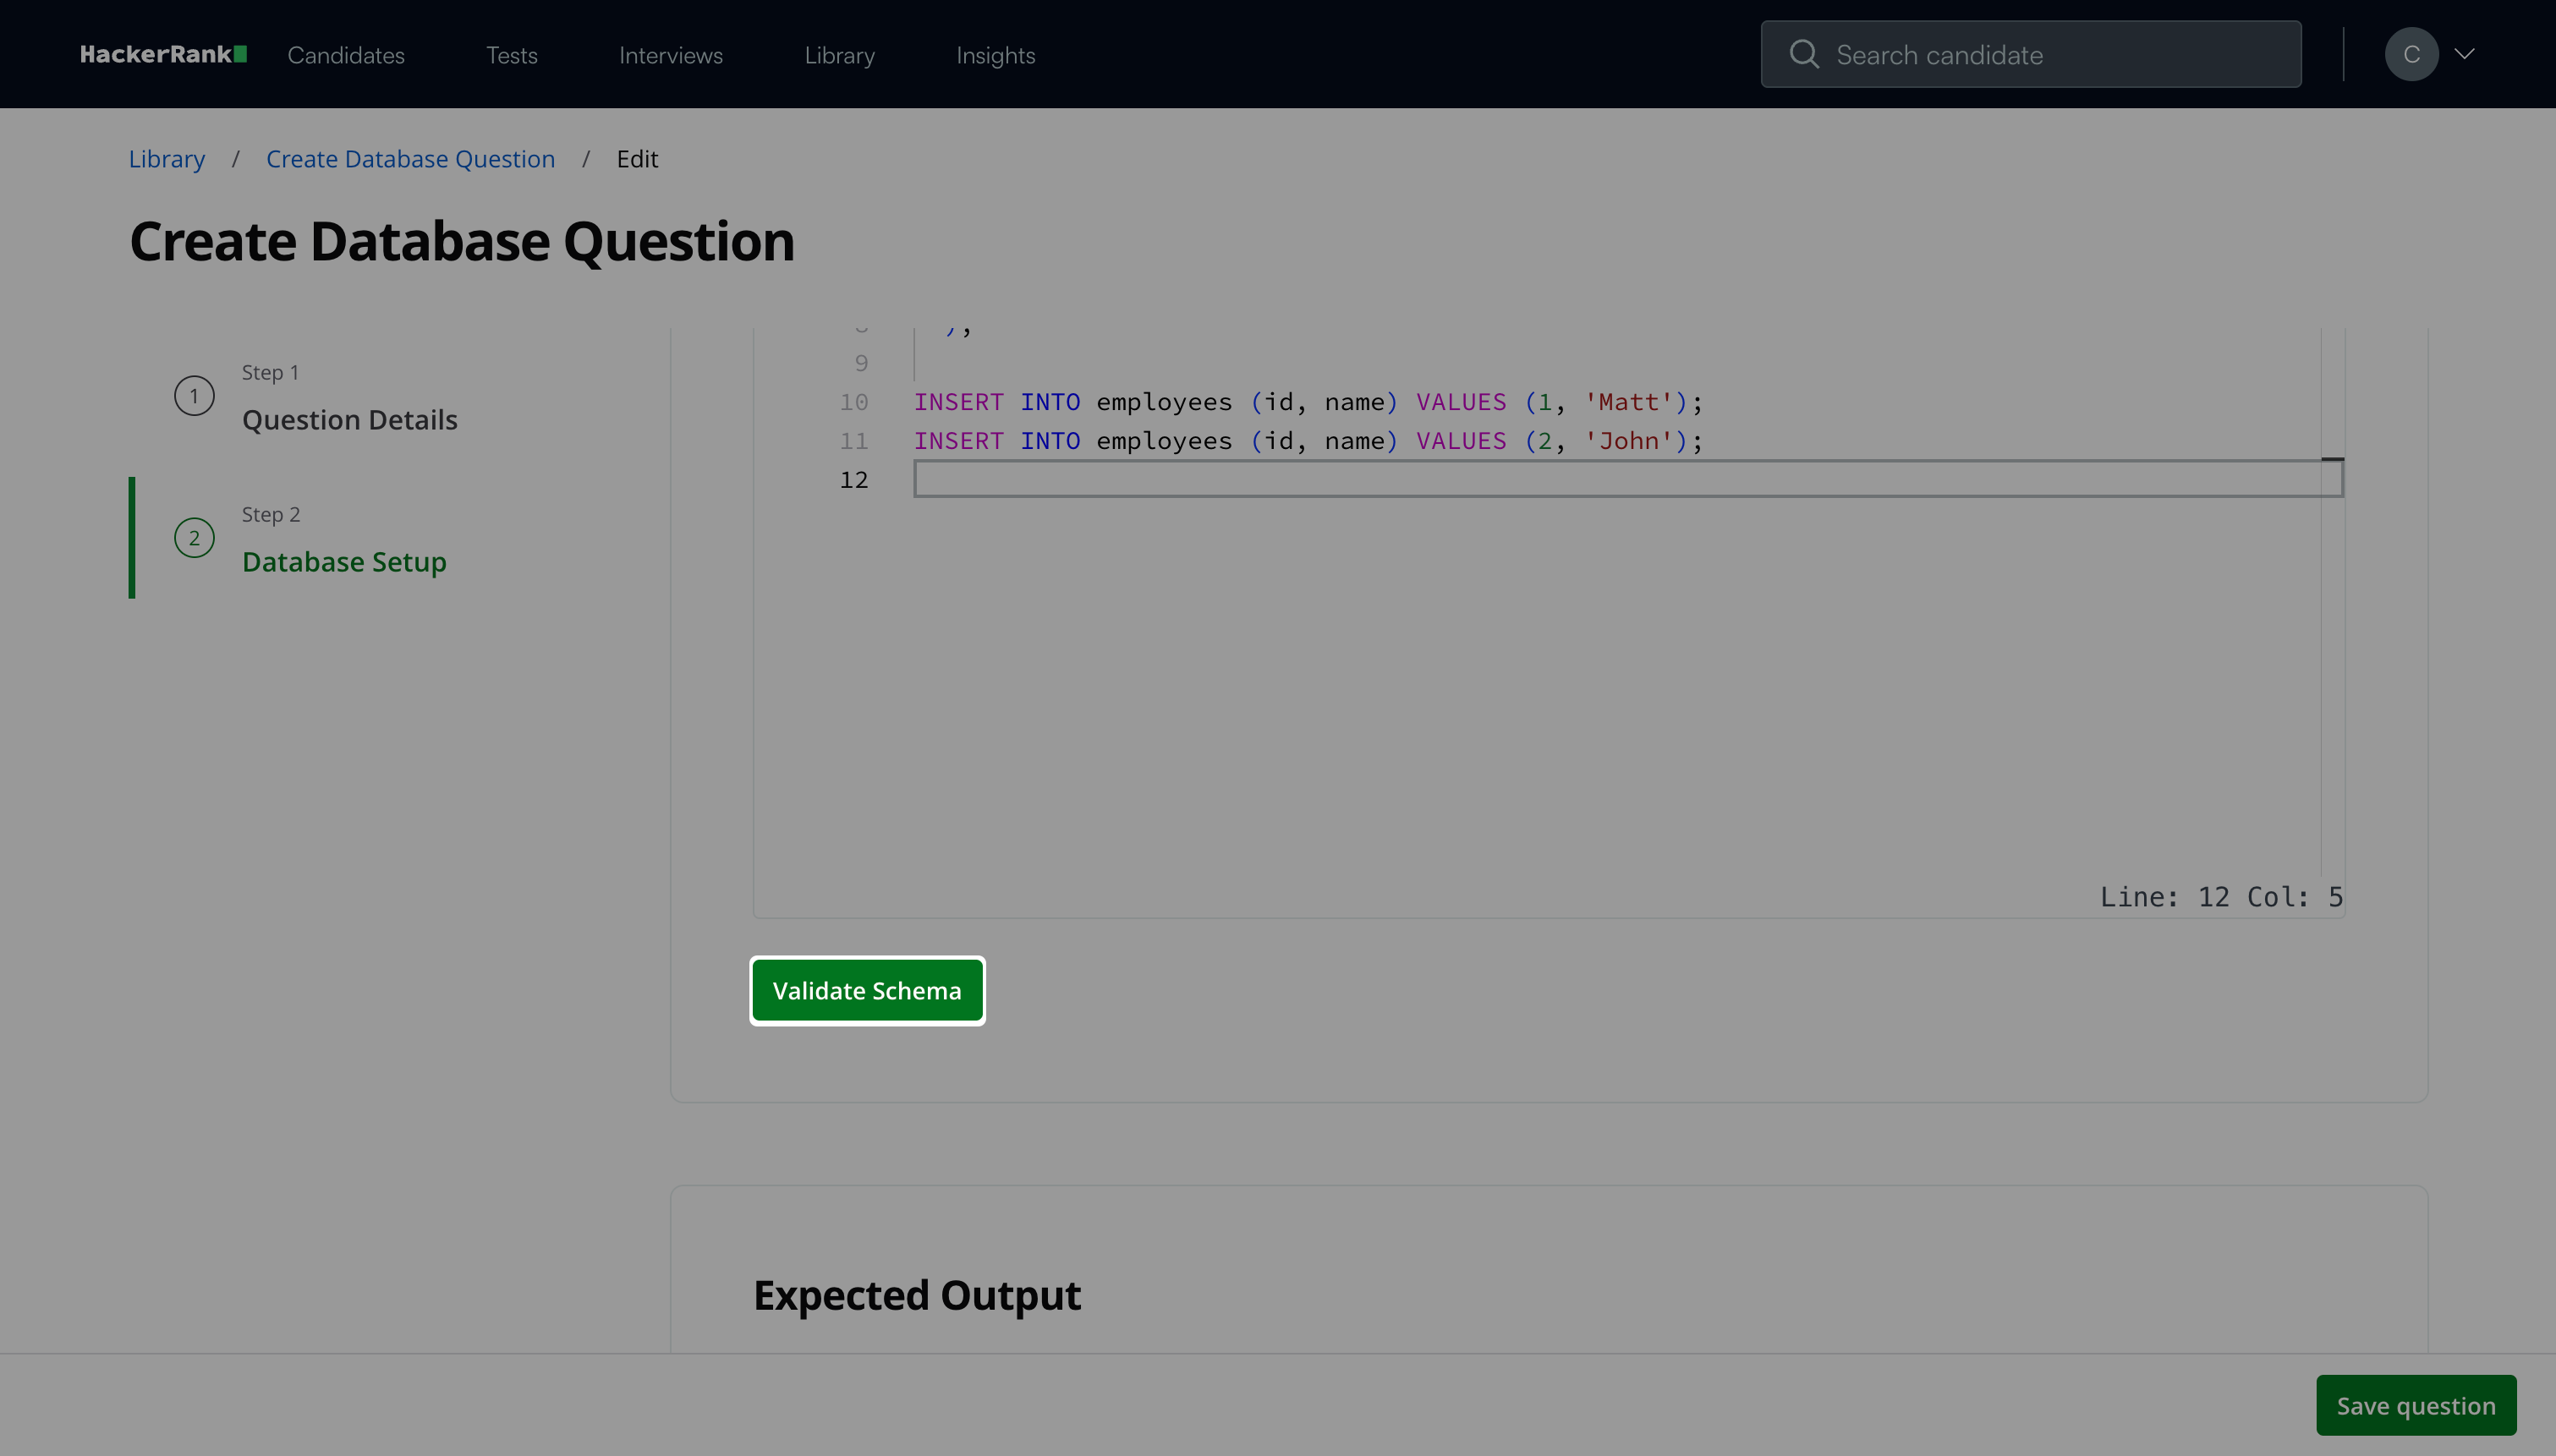2556x1456 pixels.
Task: Select the Question Details step
Action: (349, 420)
